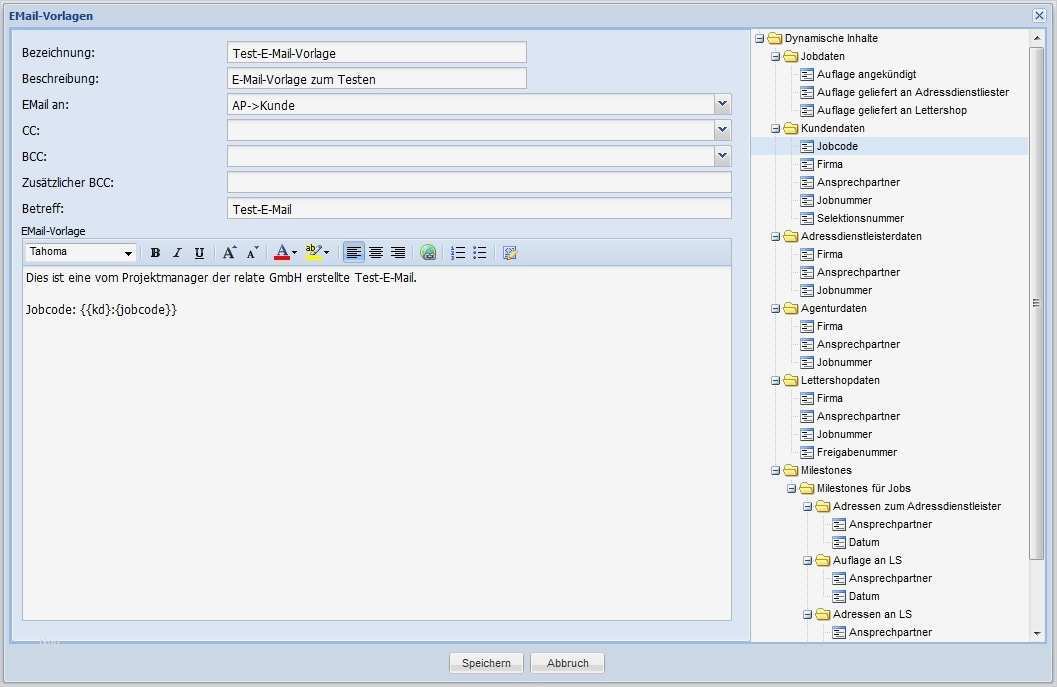Screen dimensions: 1057x687
Task: Insert numbered list
Action: [458, 253]
